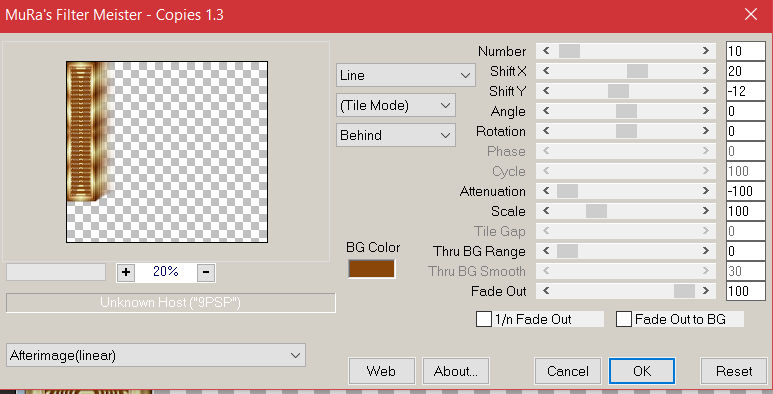Click right arrow of Shift Y slider

point(705,91)
